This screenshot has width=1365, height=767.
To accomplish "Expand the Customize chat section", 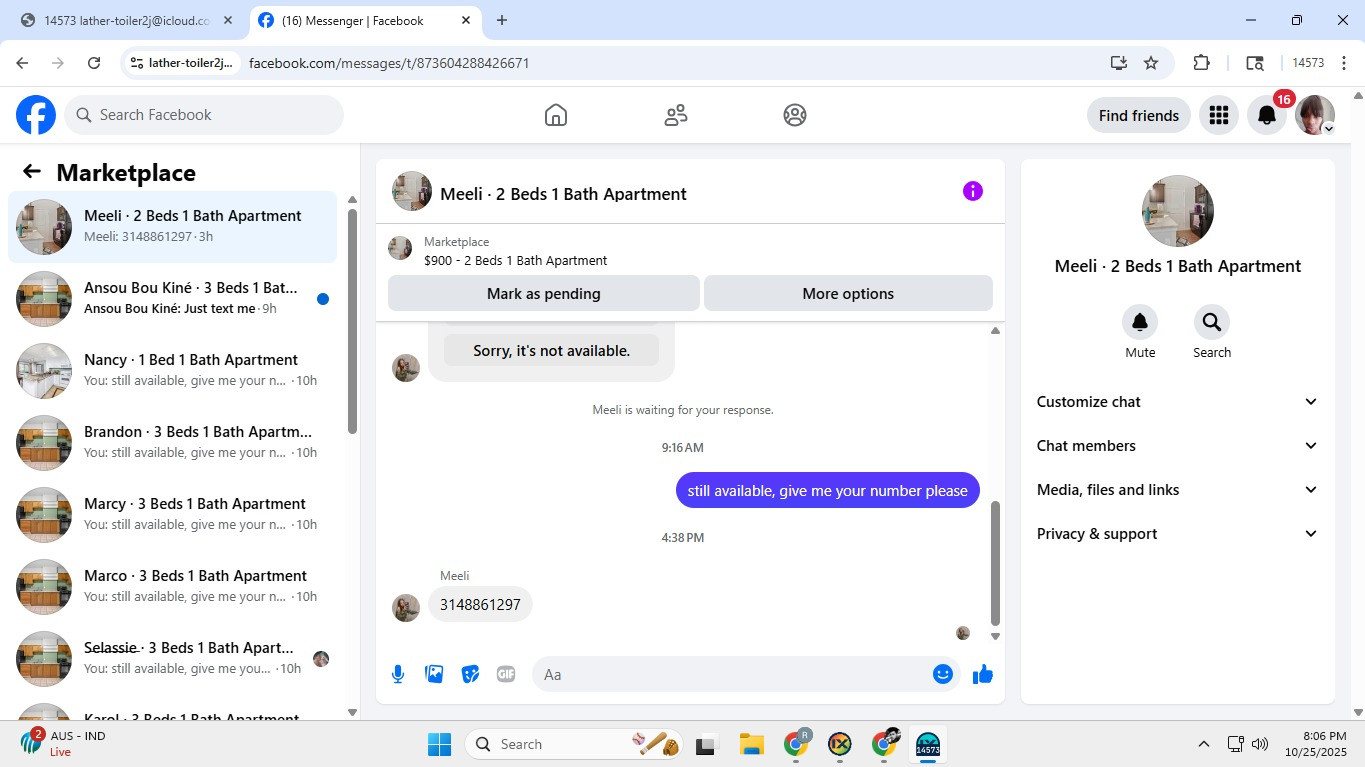I will pyautogui.click(x=1178, y=402).
